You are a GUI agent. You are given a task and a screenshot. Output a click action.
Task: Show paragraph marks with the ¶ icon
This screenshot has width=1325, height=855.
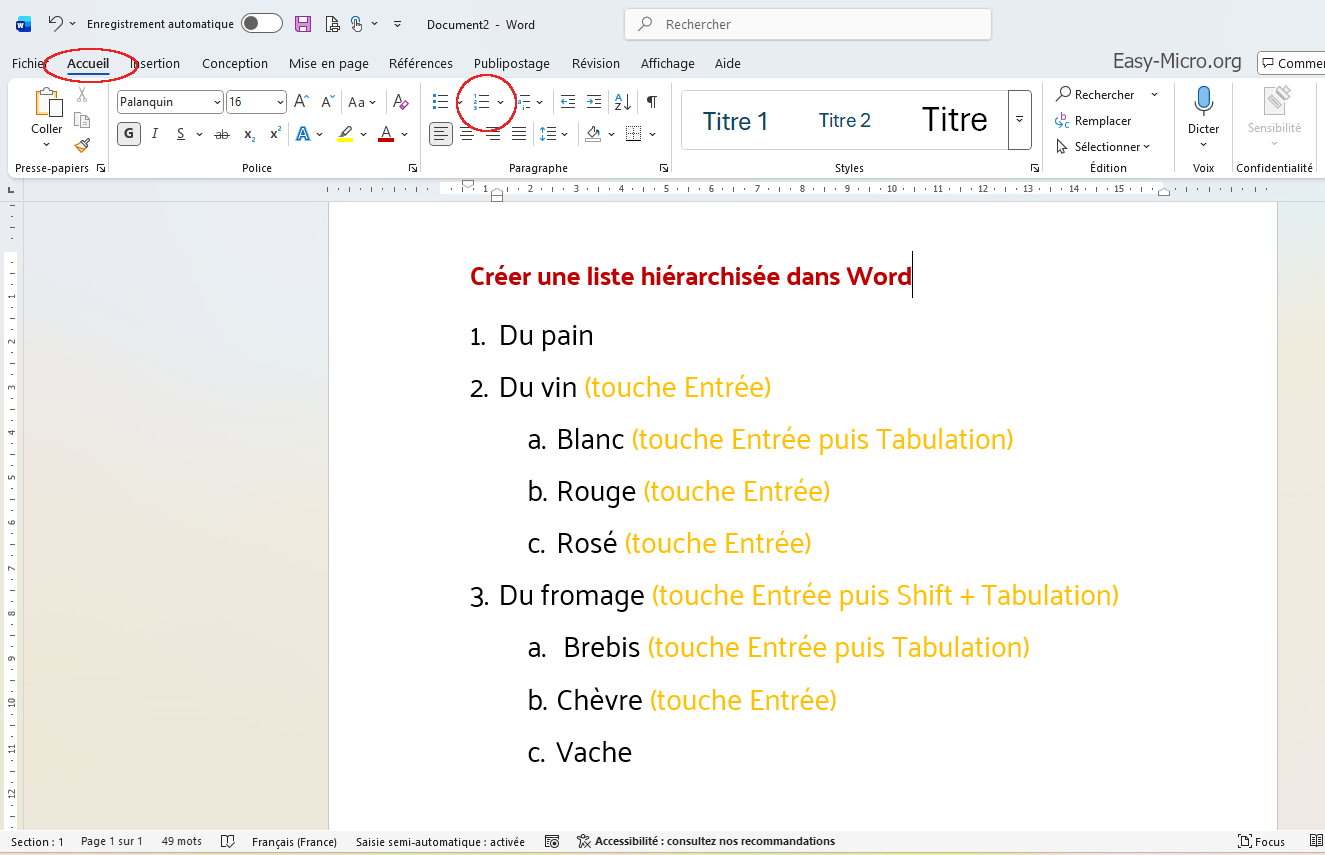[652, 101]
